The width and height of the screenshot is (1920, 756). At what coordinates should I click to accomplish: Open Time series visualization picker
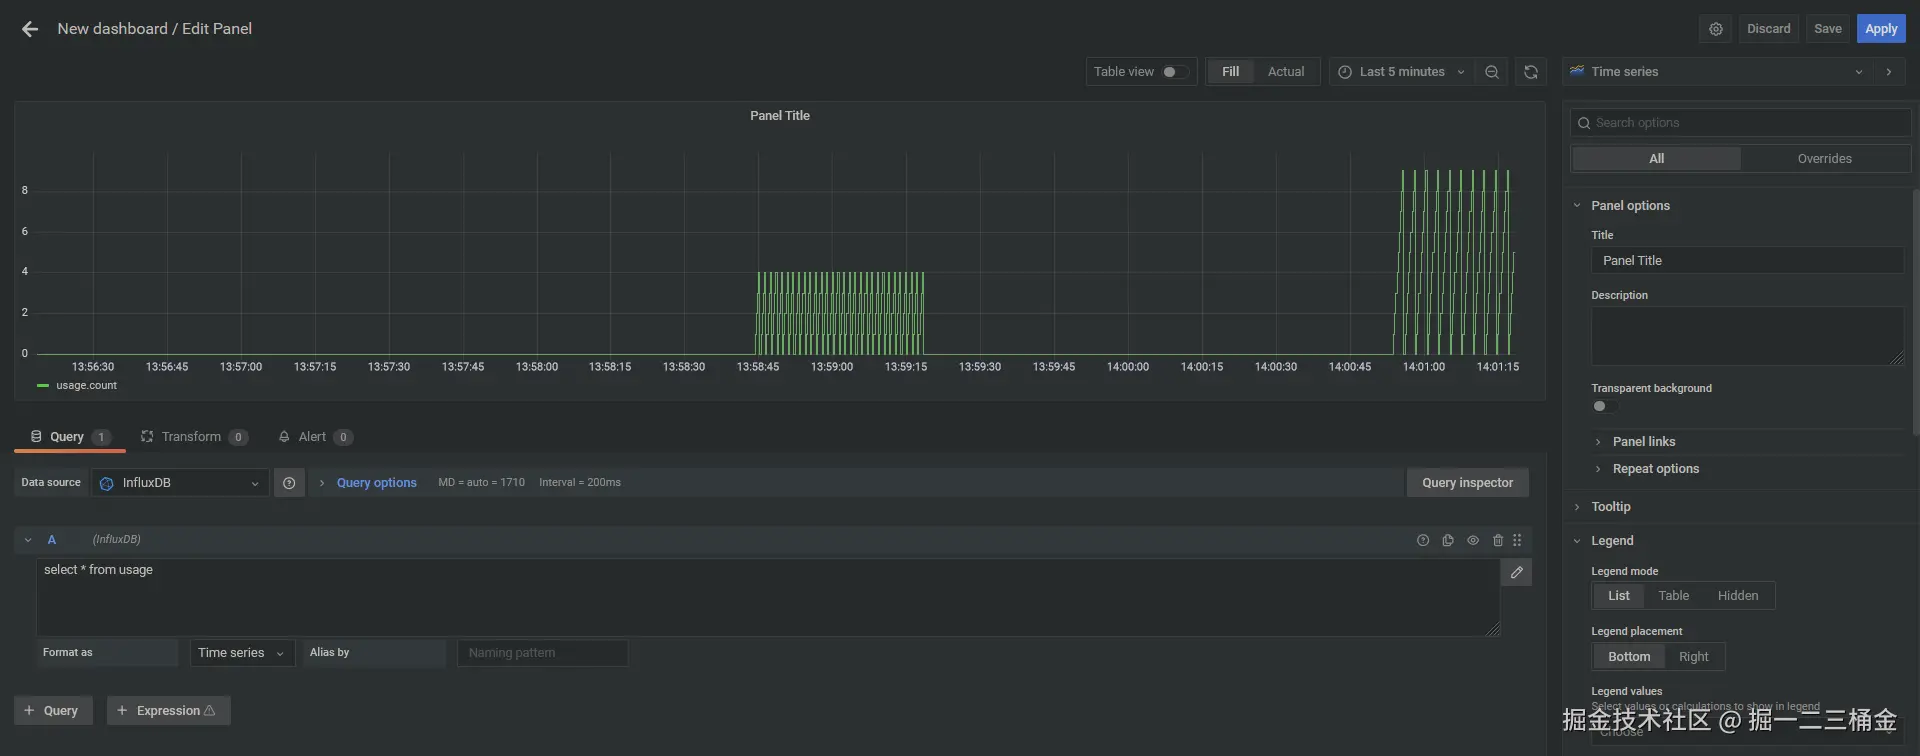[x=1718, y=72]
